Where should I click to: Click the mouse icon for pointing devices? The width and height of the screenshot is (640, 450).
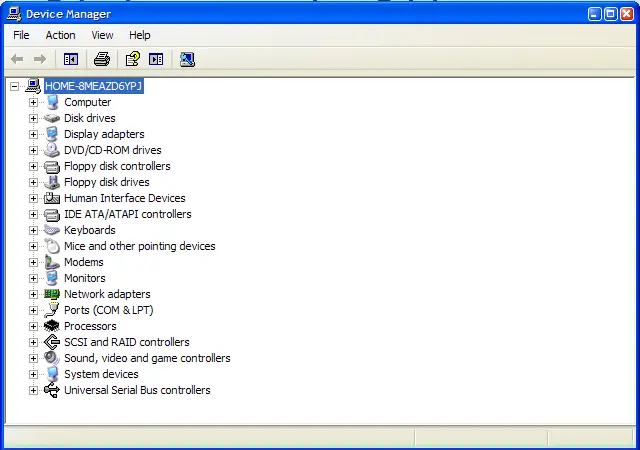click(52, 246)
